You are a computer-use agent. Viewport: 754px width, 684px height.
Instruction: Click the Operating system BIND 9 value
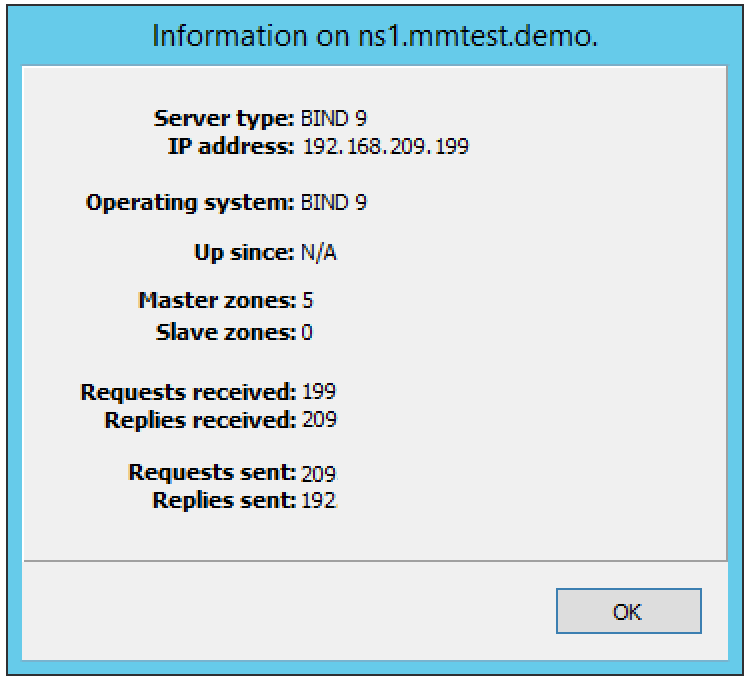[x=334, y=203]
